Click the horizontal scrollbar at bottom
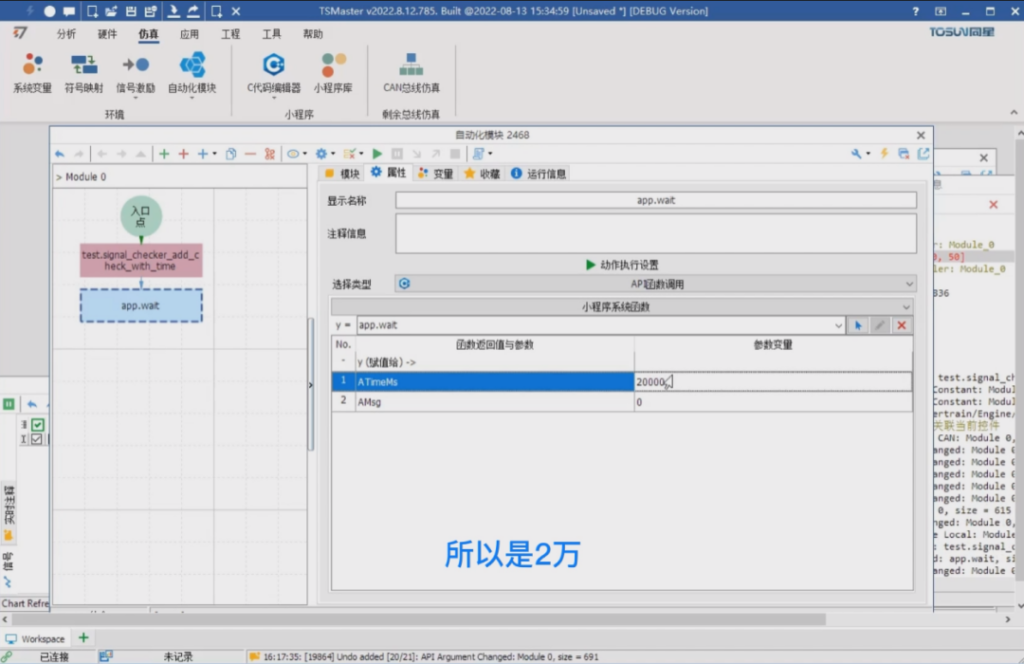This screenshot has height=664, width=1024. tap(418, 618)
